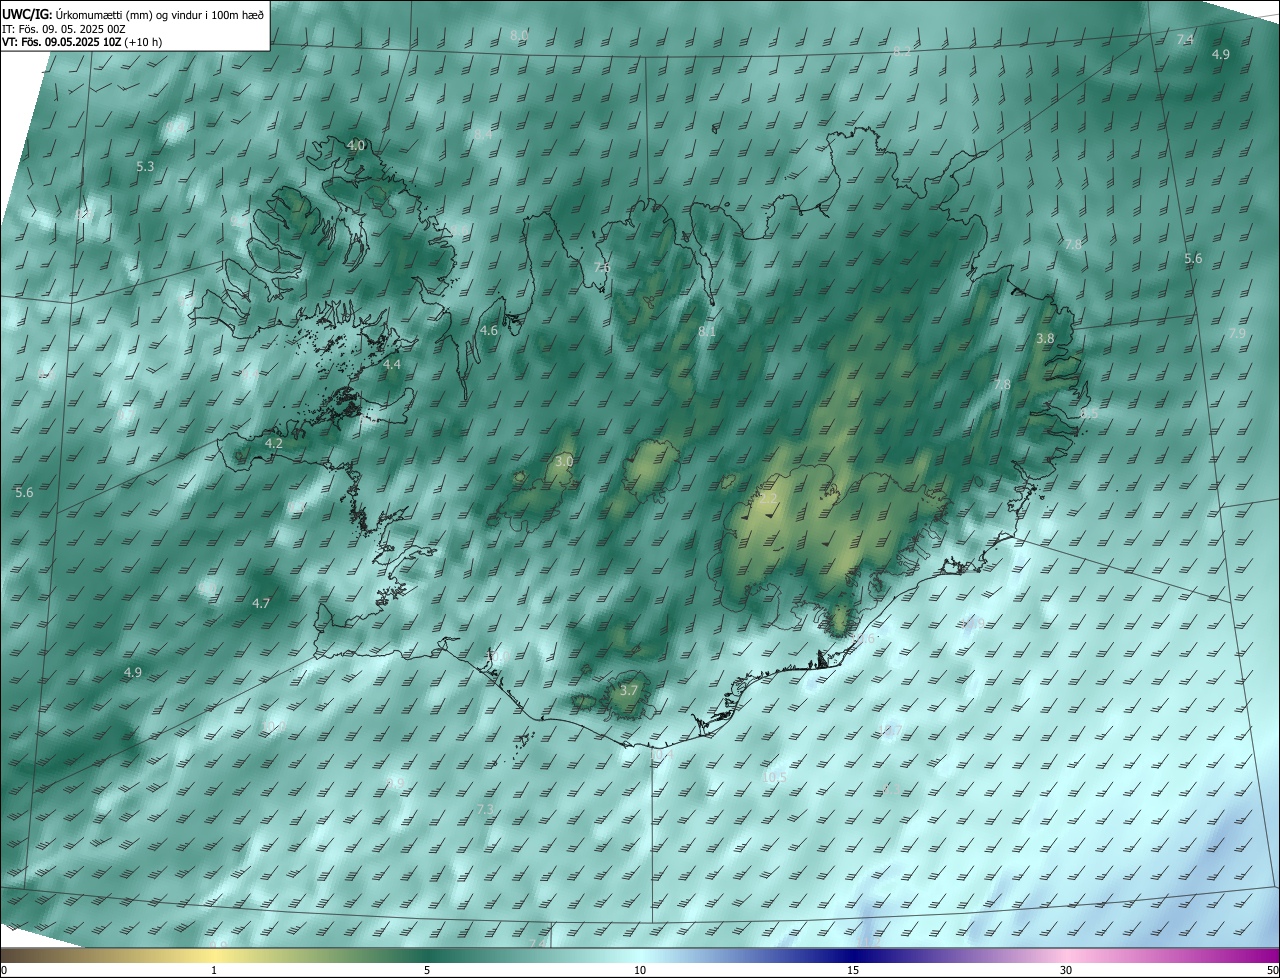
Task: Click the 7.9 value label on the map
Action: coord(1237,333)
